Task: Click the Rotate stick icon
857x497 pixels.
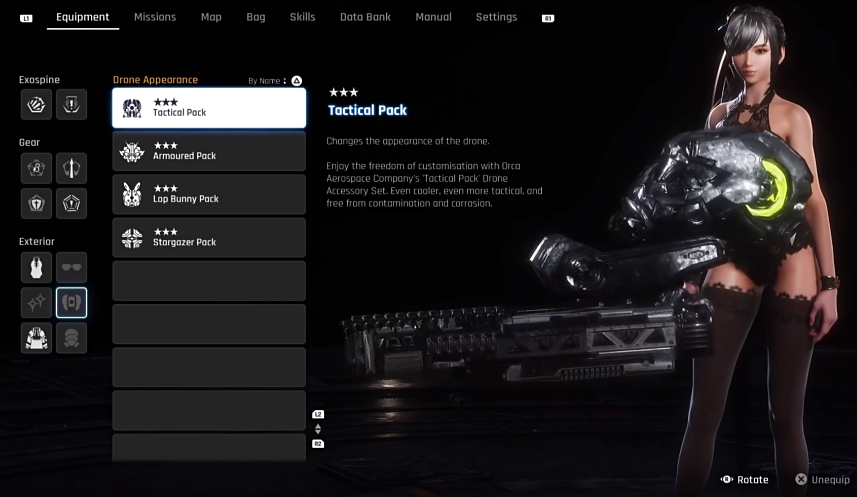Action: [726, 480]
